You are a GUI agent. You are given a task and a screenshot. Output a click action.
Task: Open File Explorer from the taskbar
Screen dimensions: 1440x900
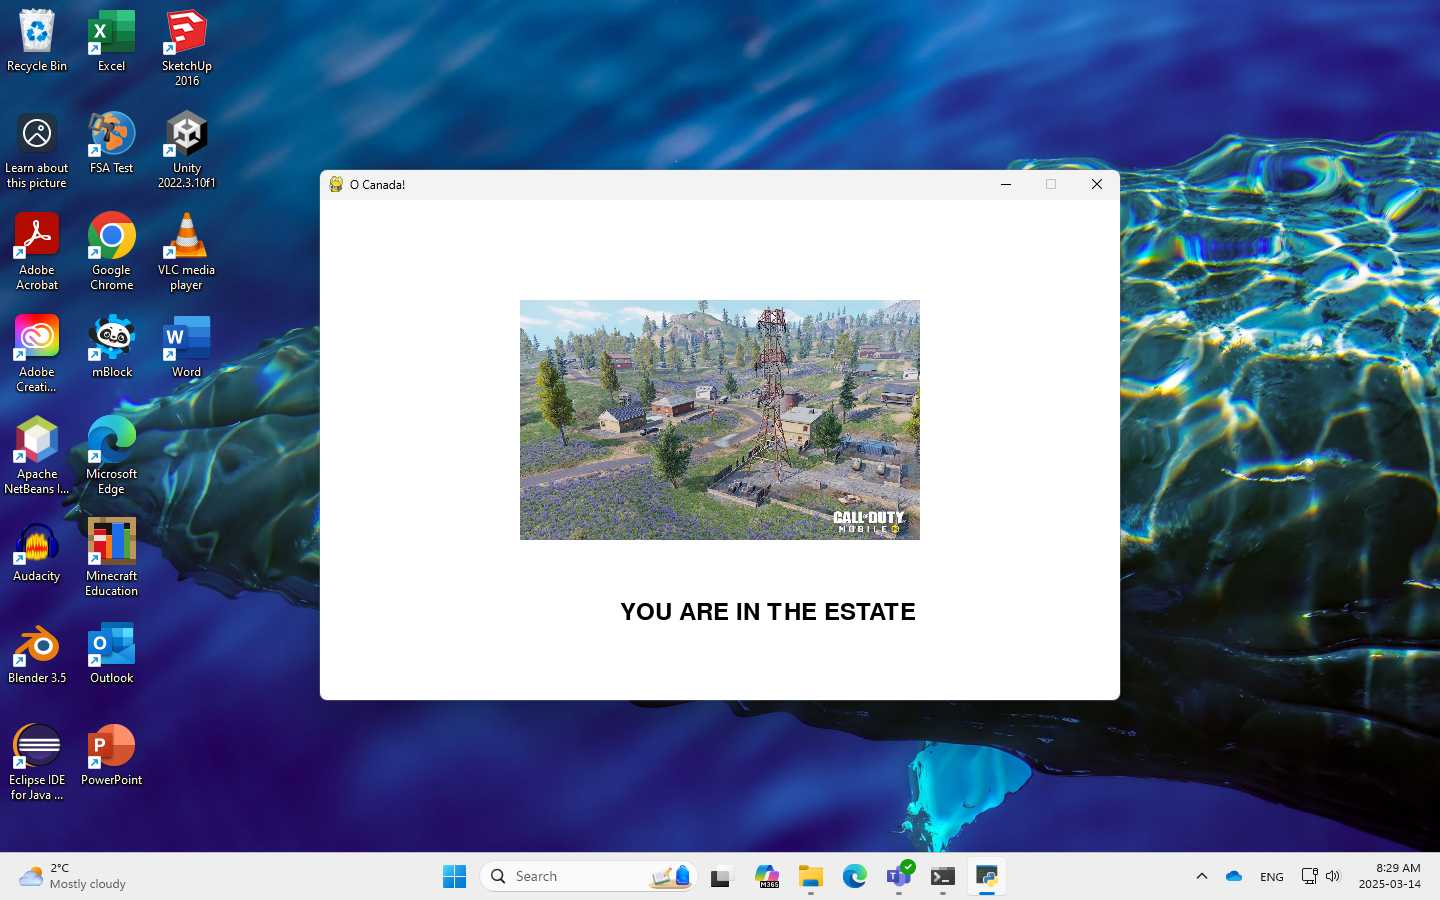[810, 876]
